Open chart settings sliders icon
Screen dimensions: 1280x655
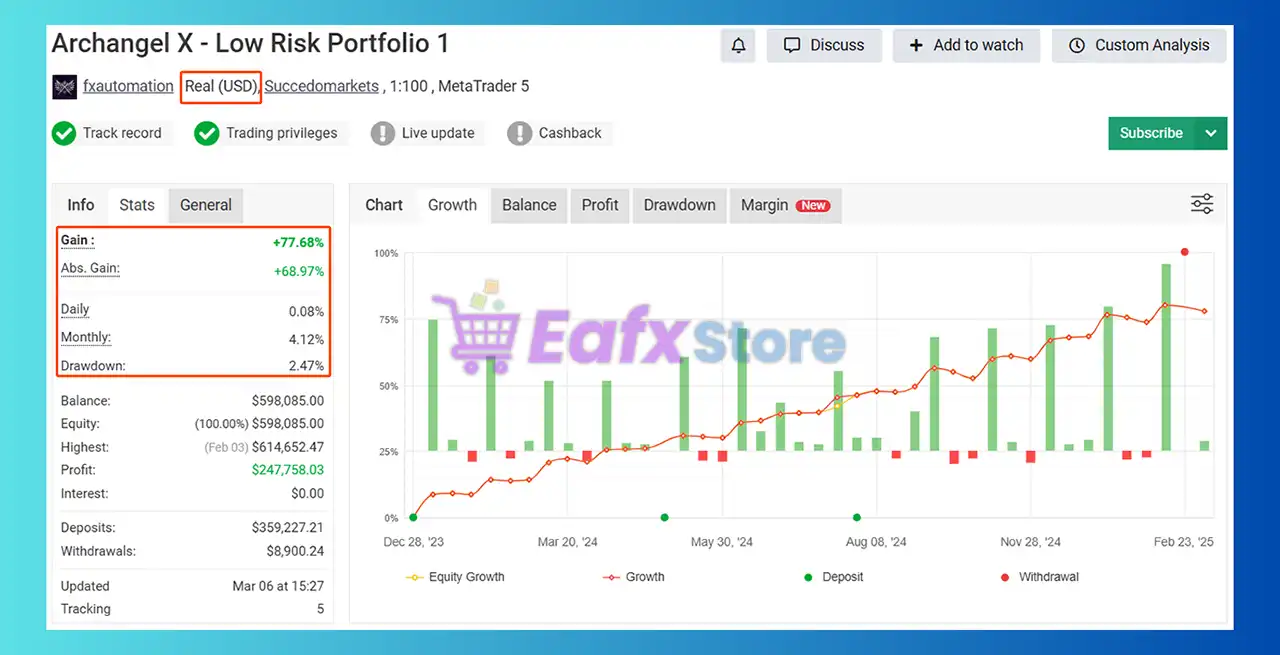1201,204
